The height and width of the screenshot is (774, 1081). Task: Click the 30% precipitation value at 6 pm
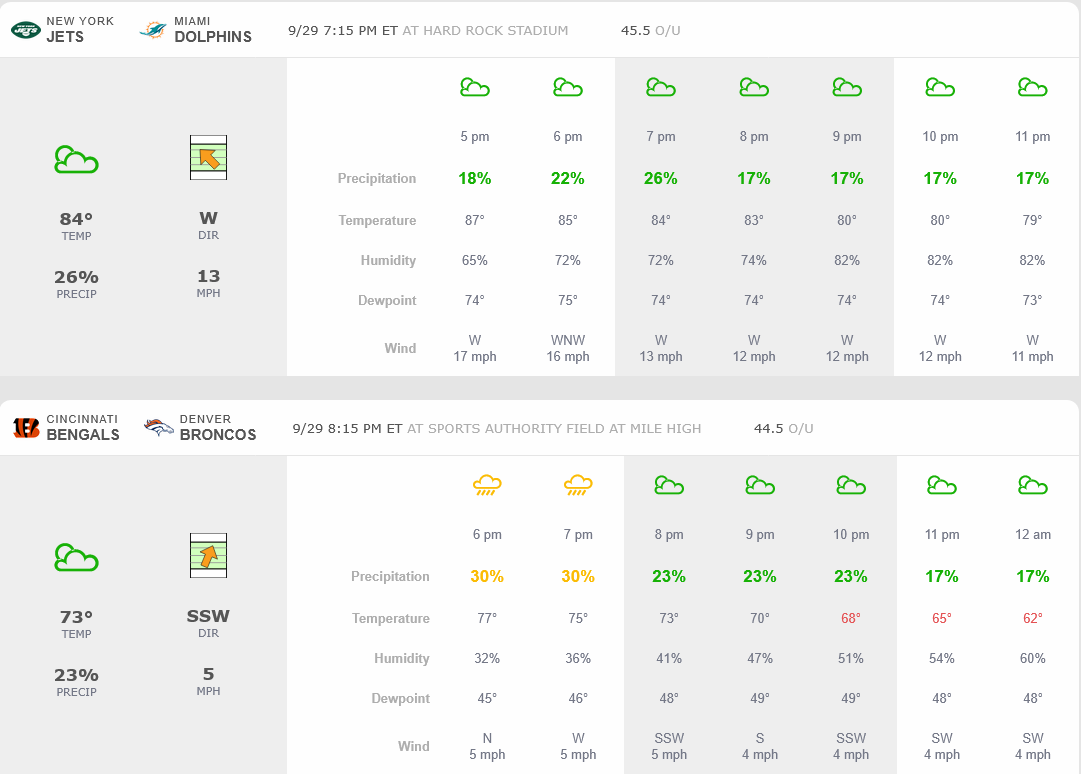[x=487, y=577]
